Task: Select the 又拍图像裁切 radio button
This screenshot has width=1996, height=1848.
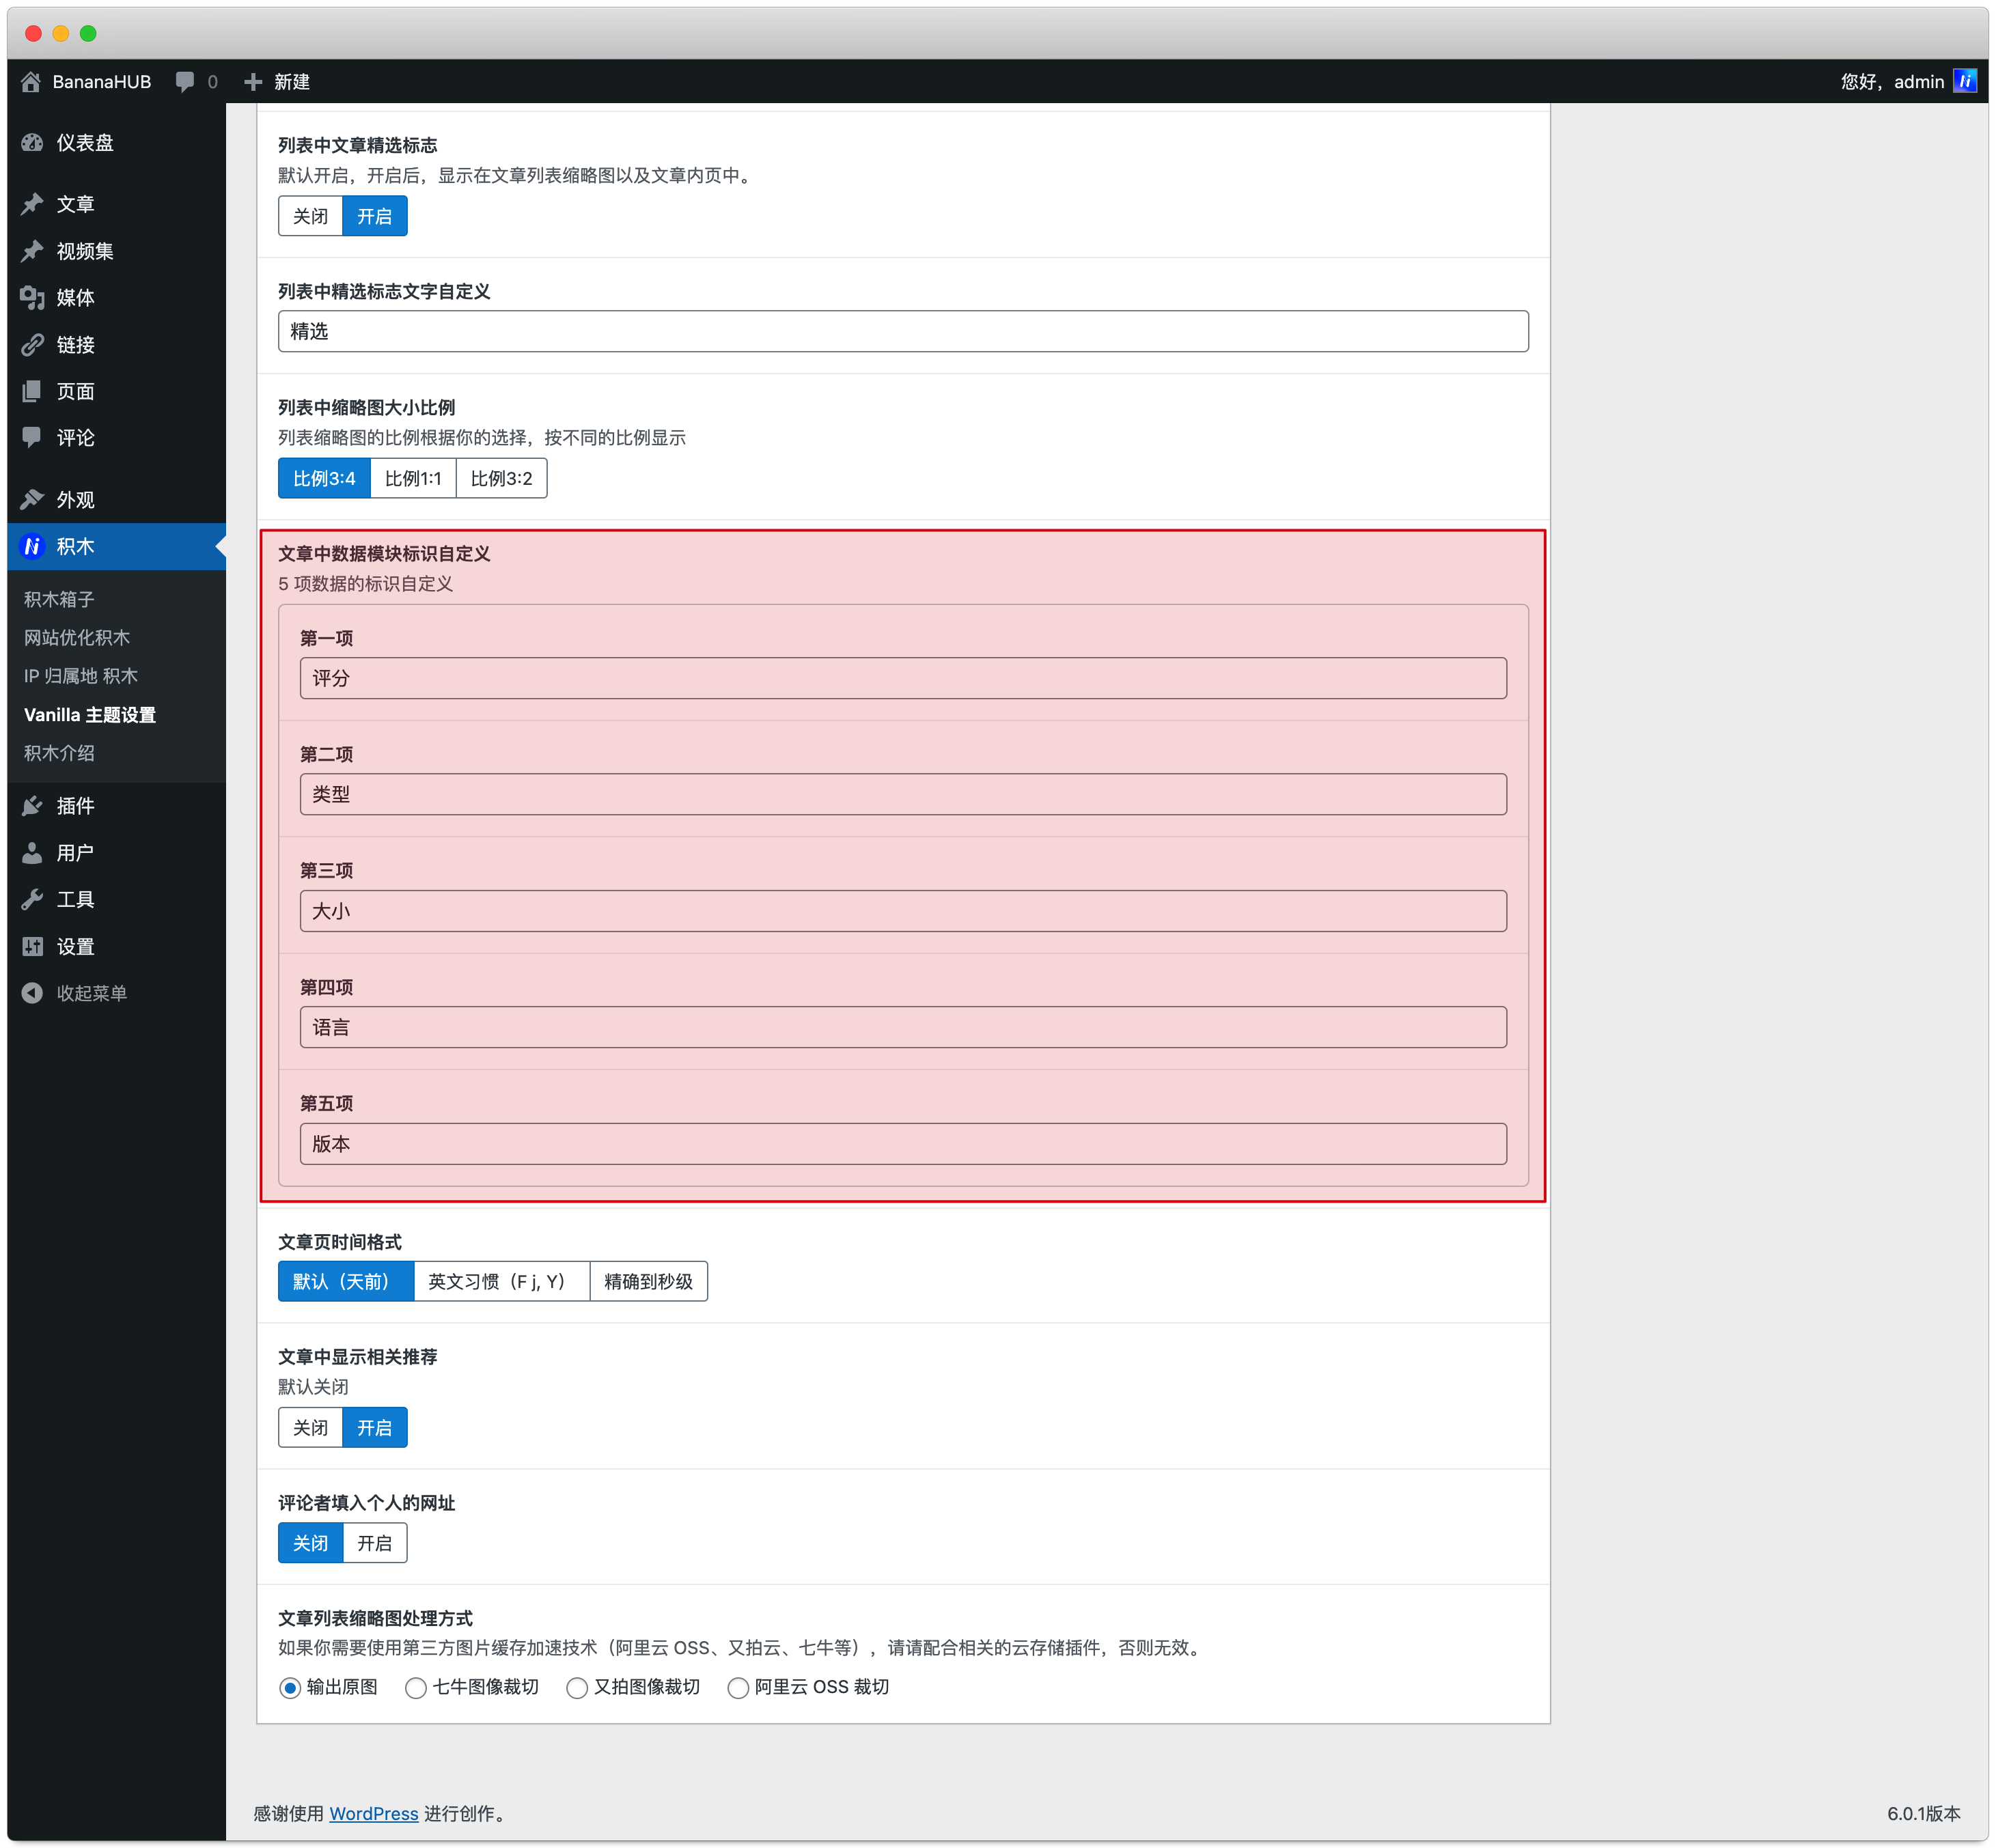Action: (577, 1688)
